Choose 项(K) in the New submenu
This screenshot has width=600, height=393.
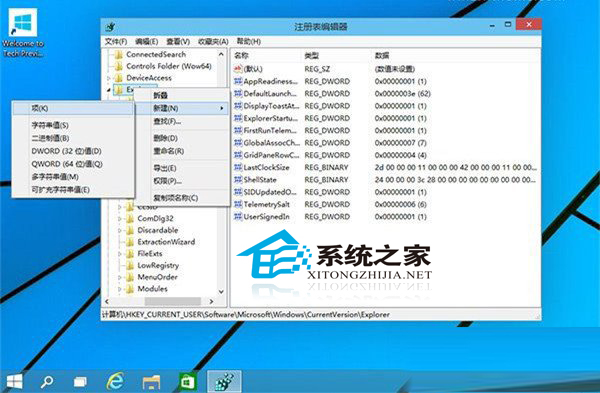coord(73,108)
